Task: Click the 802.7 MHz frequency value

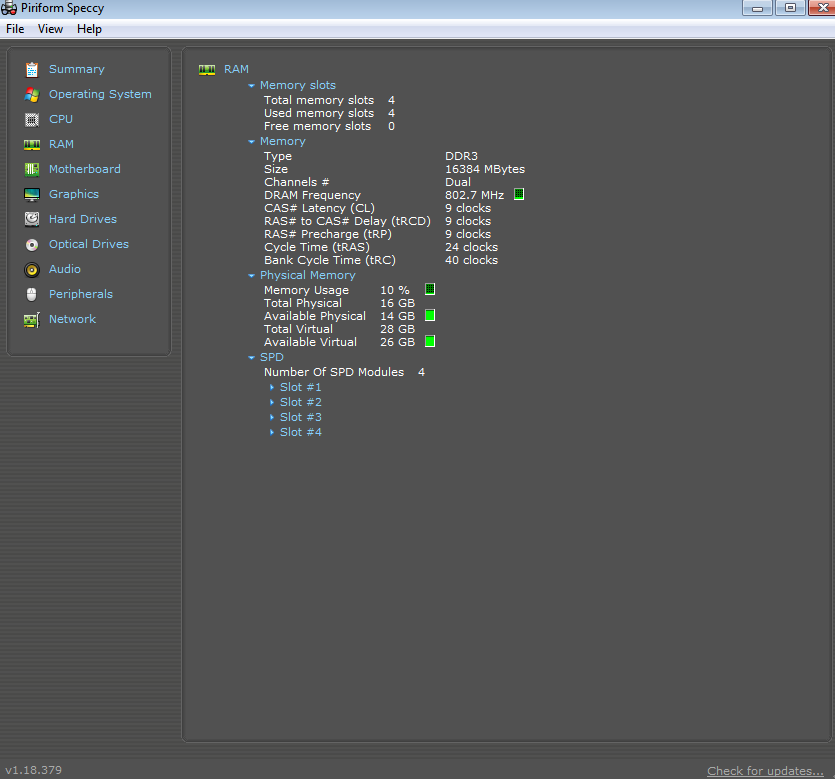Action: (x=474, y=195)
